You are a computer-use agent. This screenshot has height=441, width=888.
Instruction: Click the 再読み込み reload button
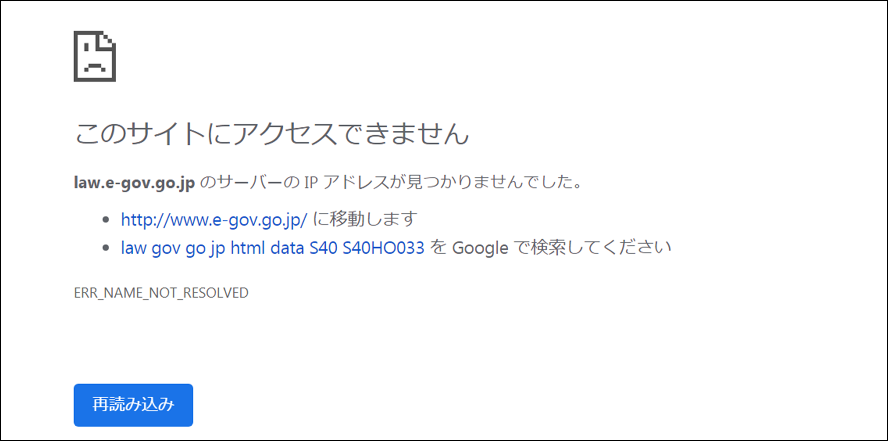coord(133,405)
